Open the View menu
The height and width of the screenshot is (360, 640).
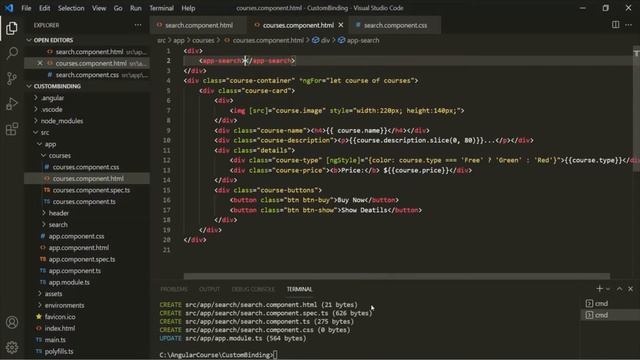coord(99,8)
